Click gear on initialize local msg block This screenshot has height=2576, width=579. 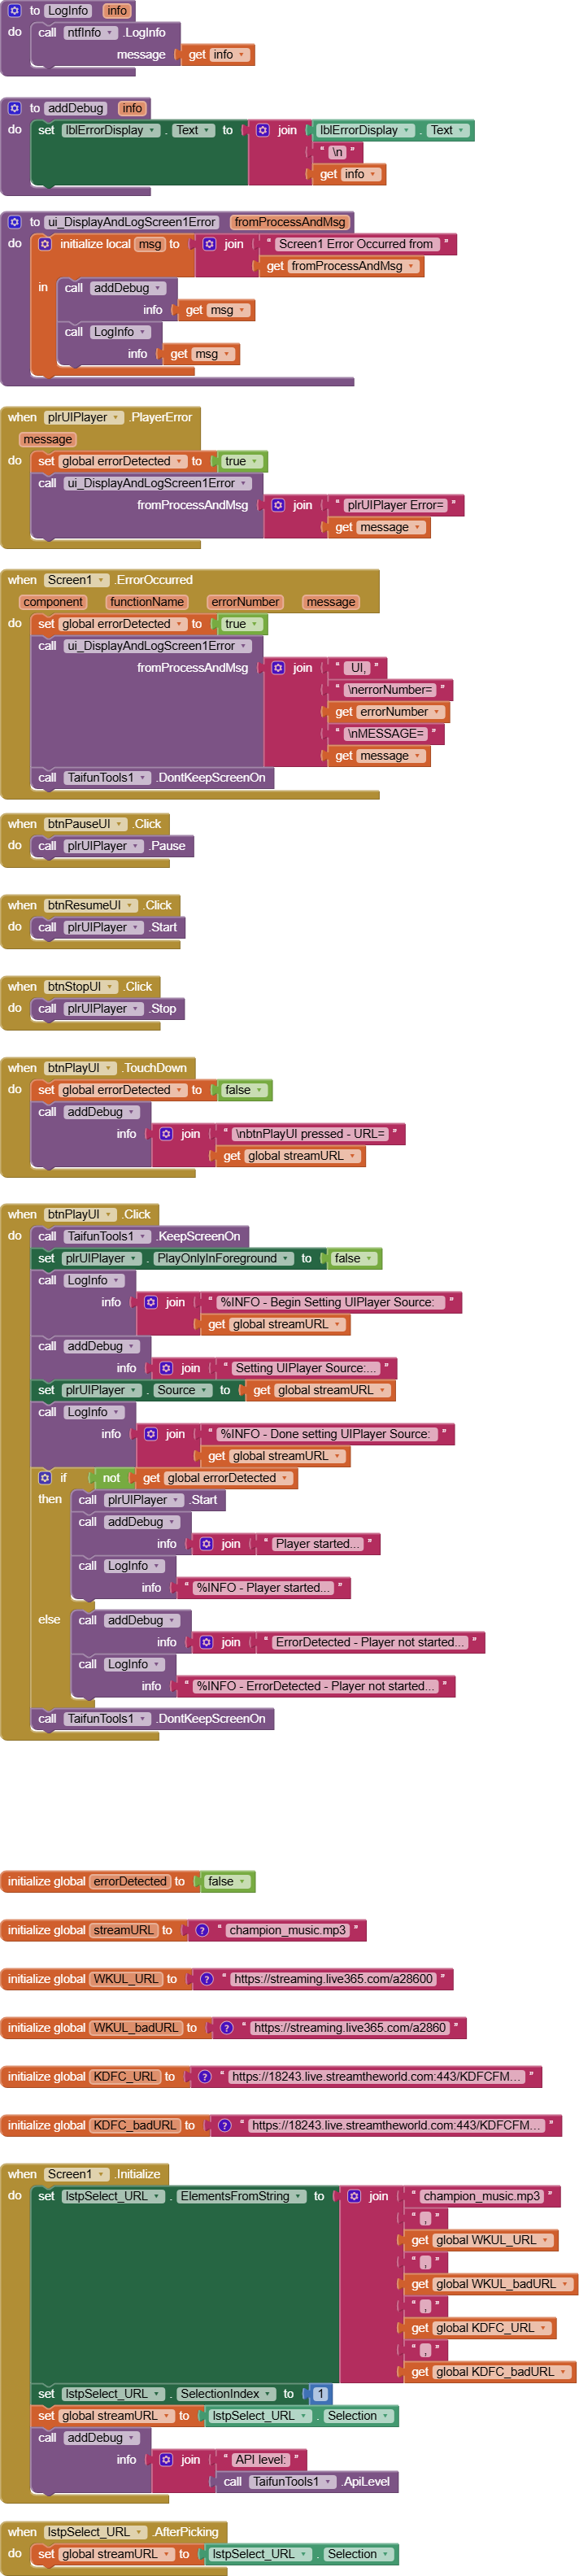[x=45, y=244]
